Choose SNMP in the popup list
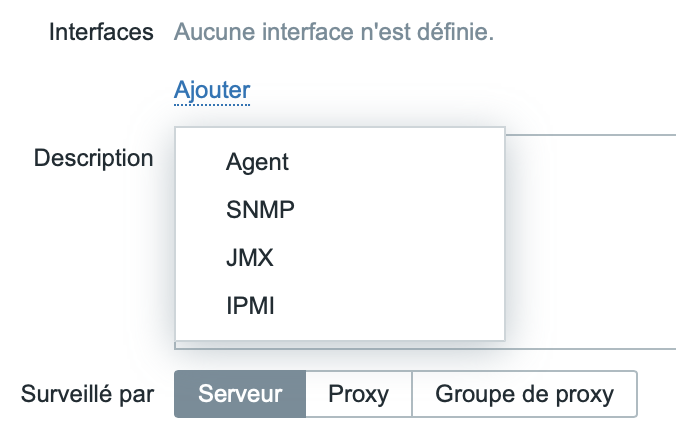This screenshot has height=436, width=676. [x=260, y=210]
